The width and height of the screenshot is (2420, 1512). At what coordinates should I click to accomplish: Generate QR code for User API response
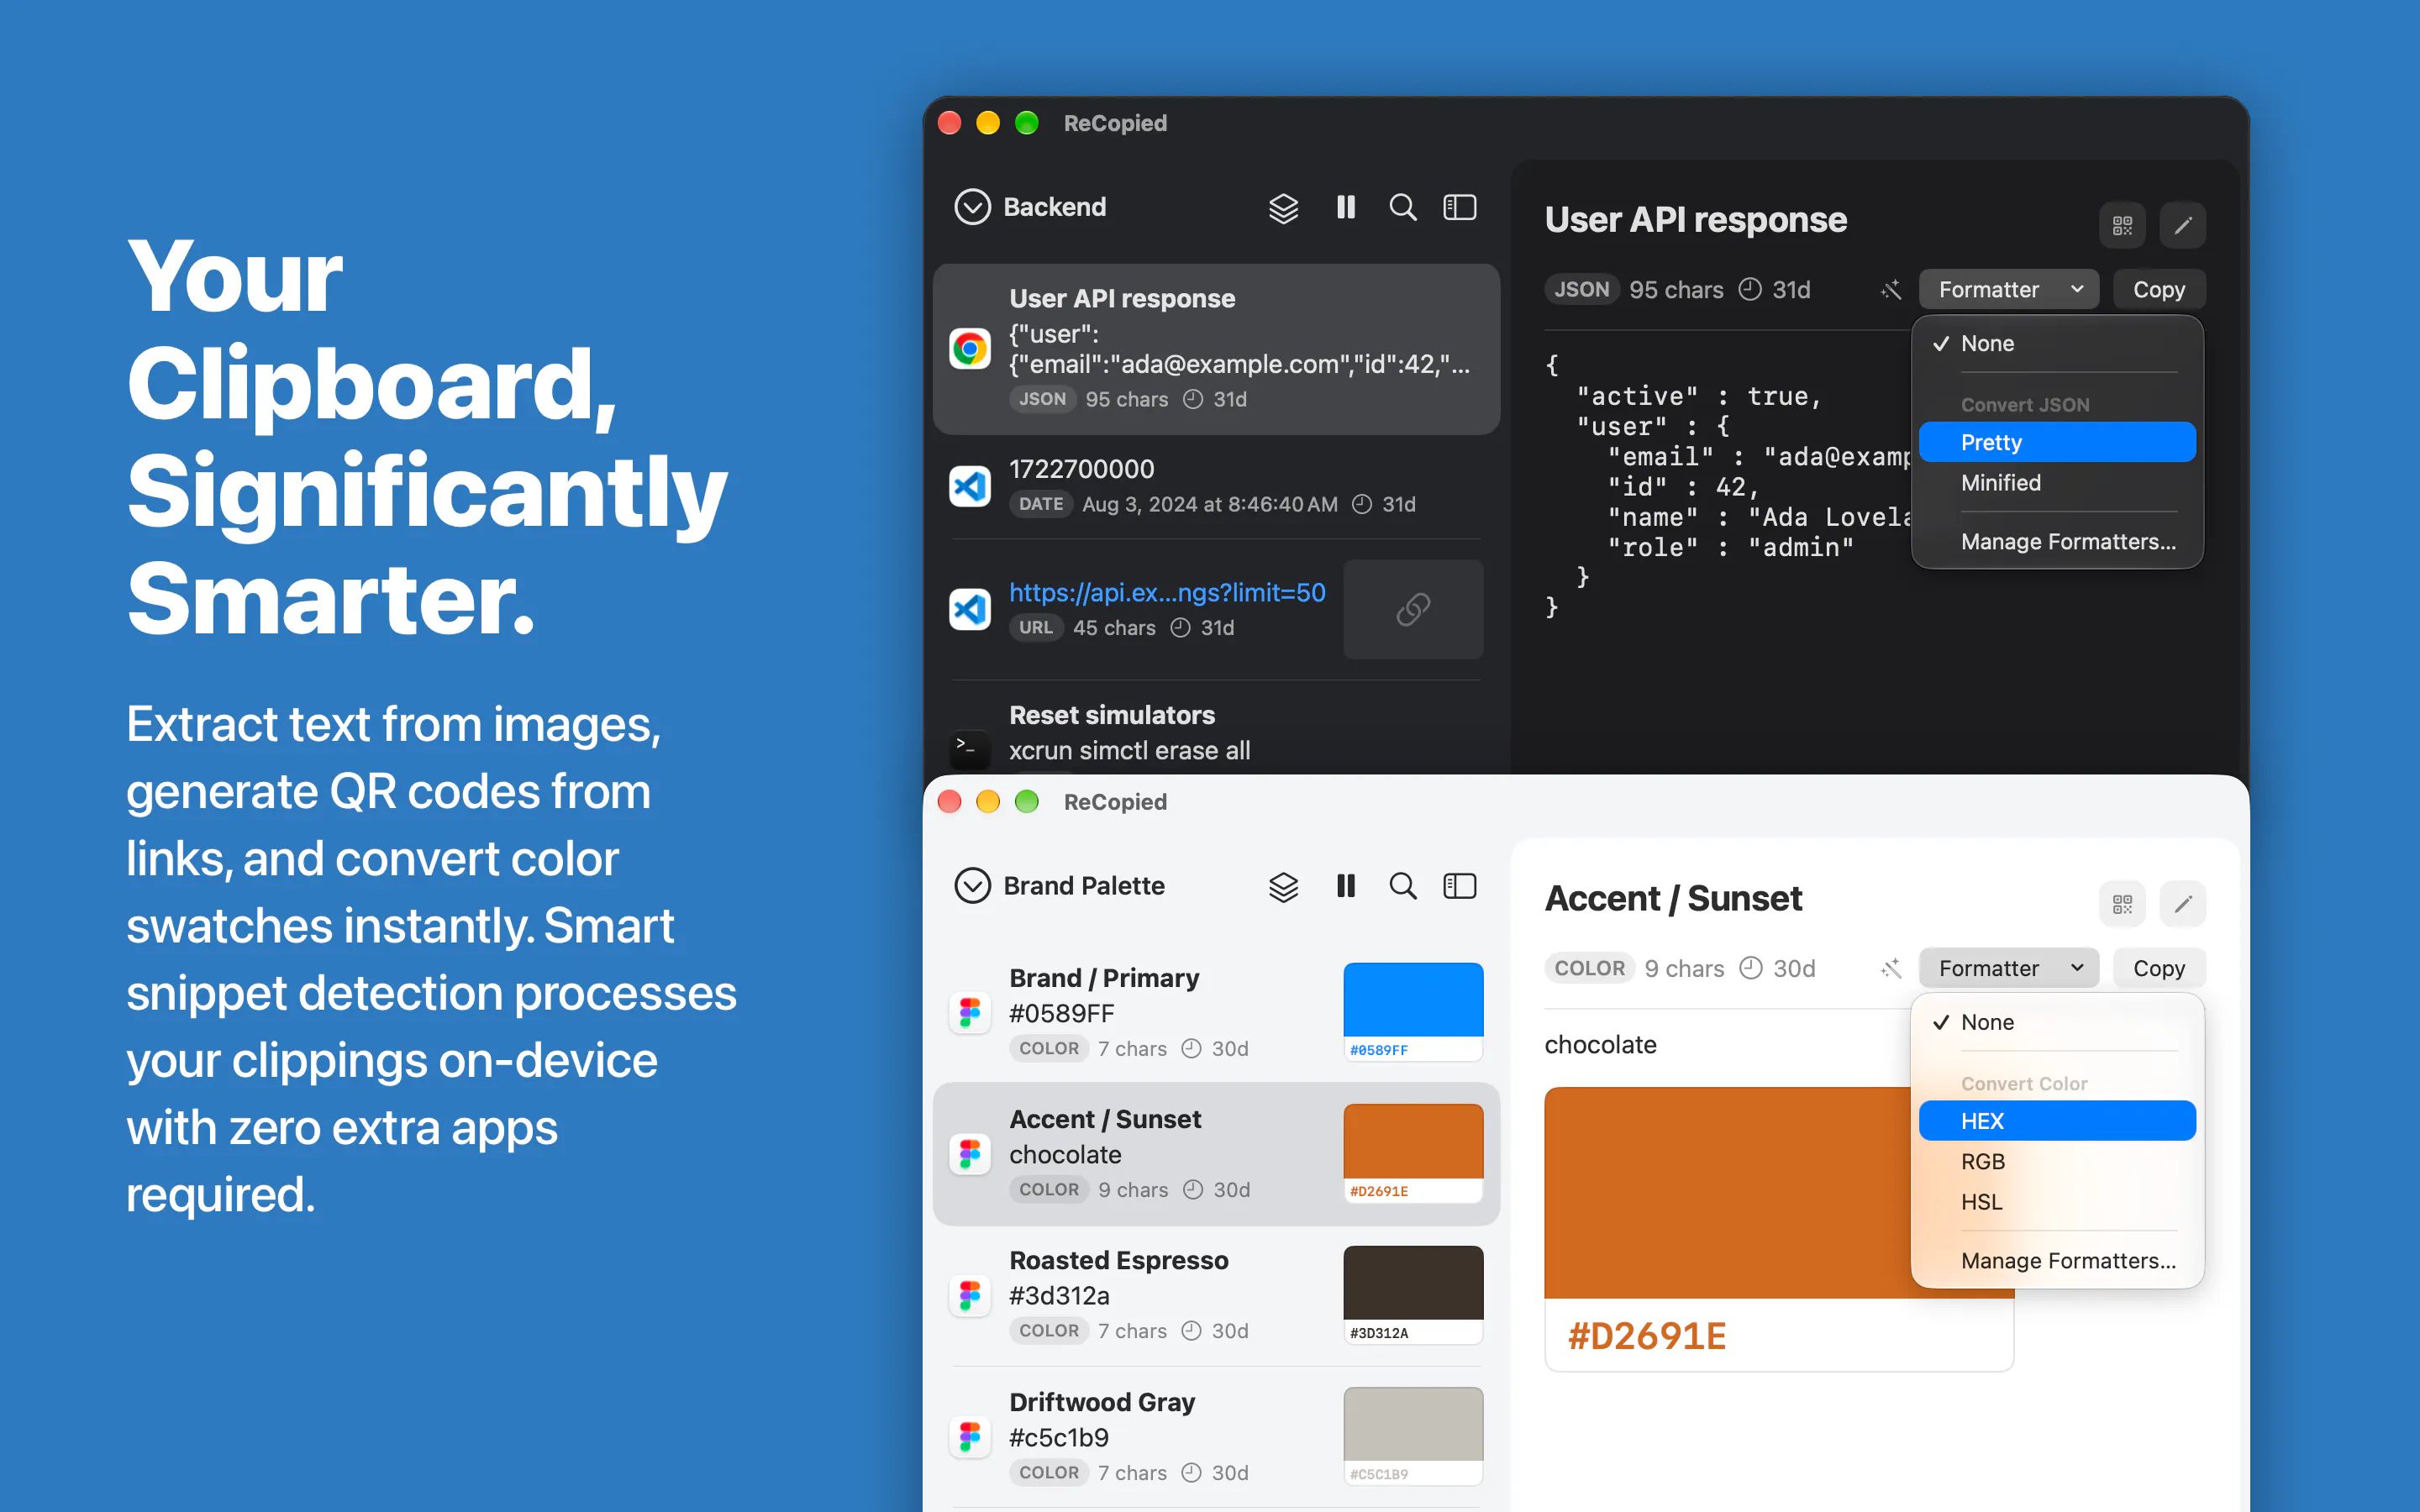tap(2122, 225)
